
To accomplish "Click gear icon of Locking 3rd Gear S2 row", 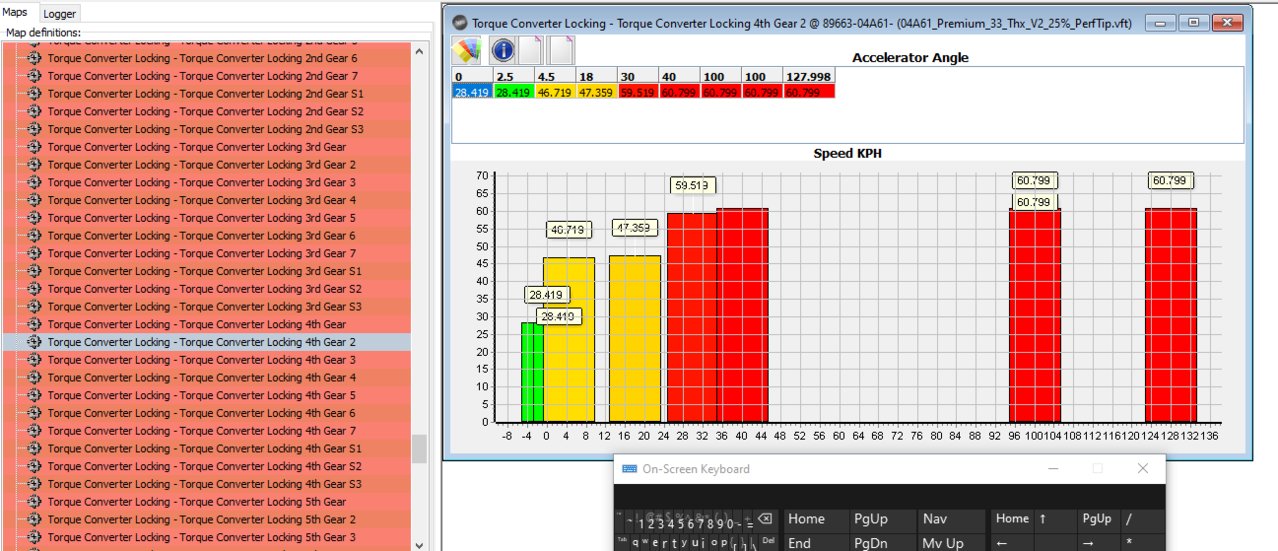I will tap(35, 289).
